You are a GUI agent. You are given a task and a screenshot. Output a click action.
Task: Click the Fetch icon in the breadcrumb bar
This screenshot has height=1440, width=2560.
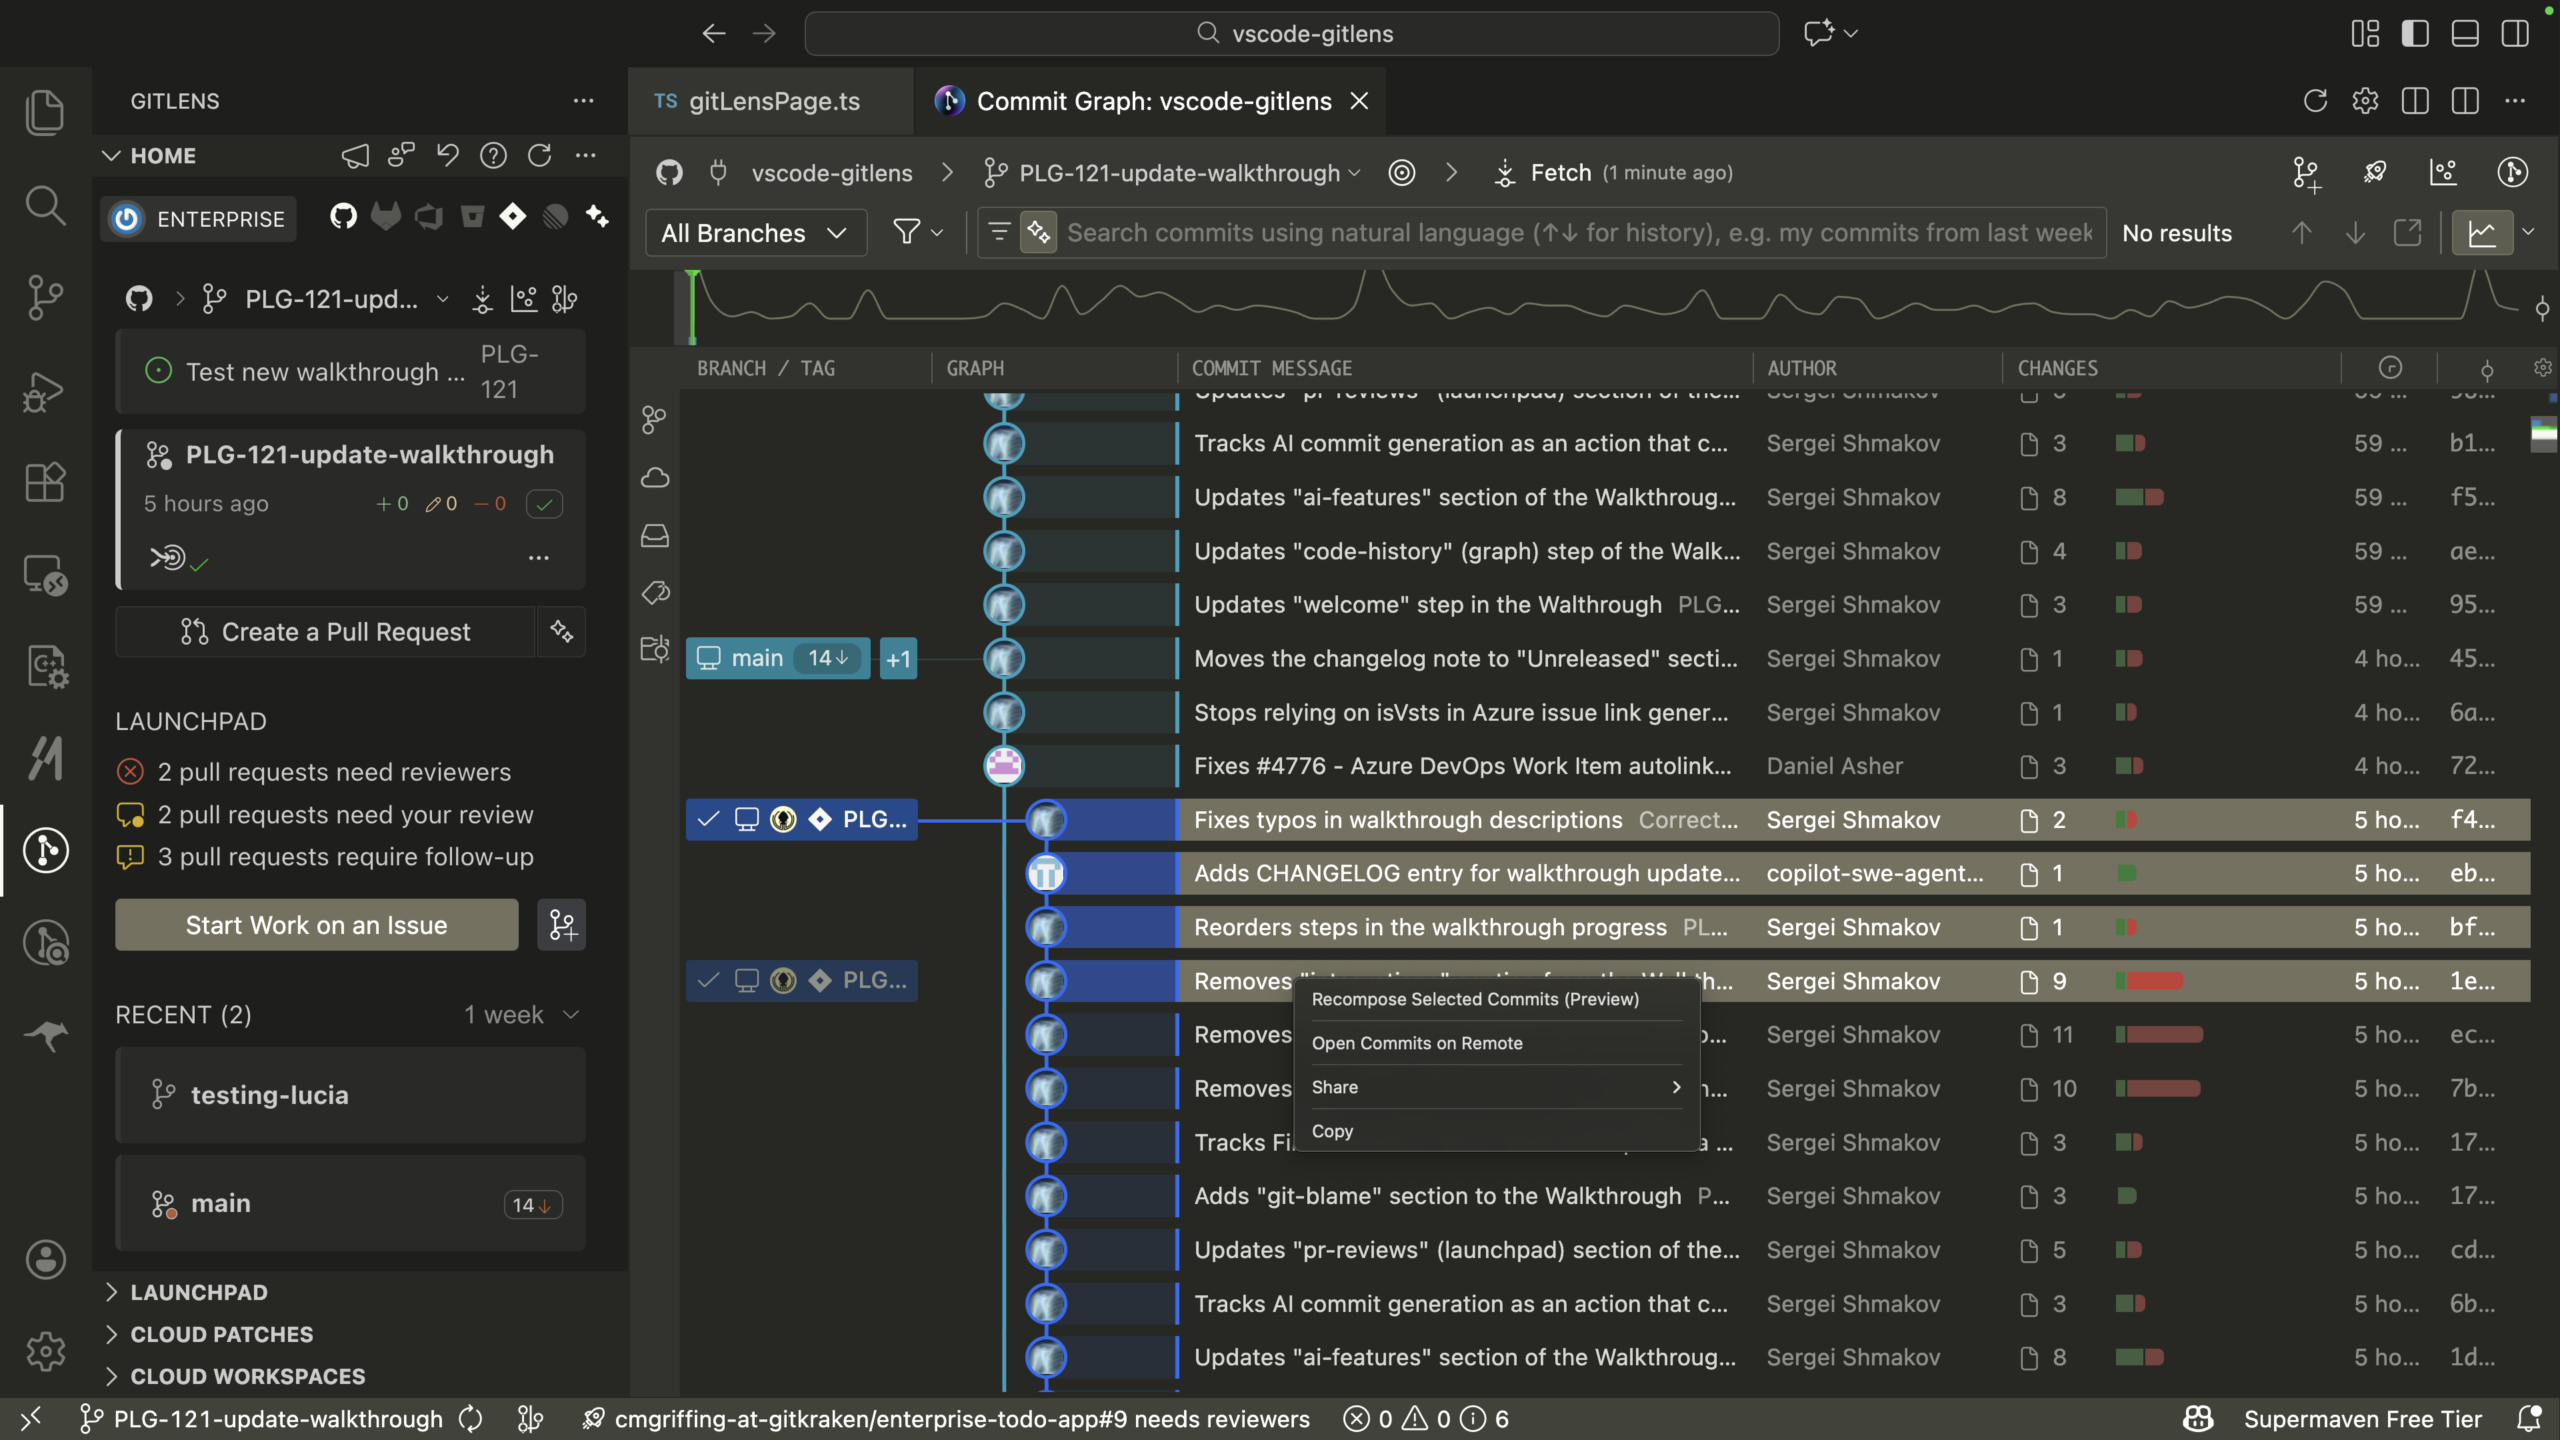pyautogui.click(x=1504, y=172)
